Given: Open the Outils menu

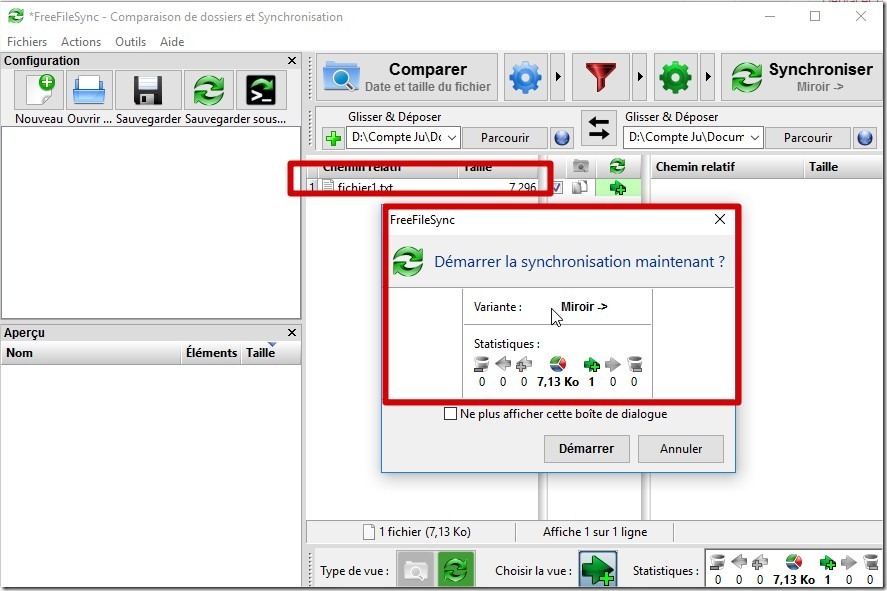Looking at the screenshot, I should 130,42.
